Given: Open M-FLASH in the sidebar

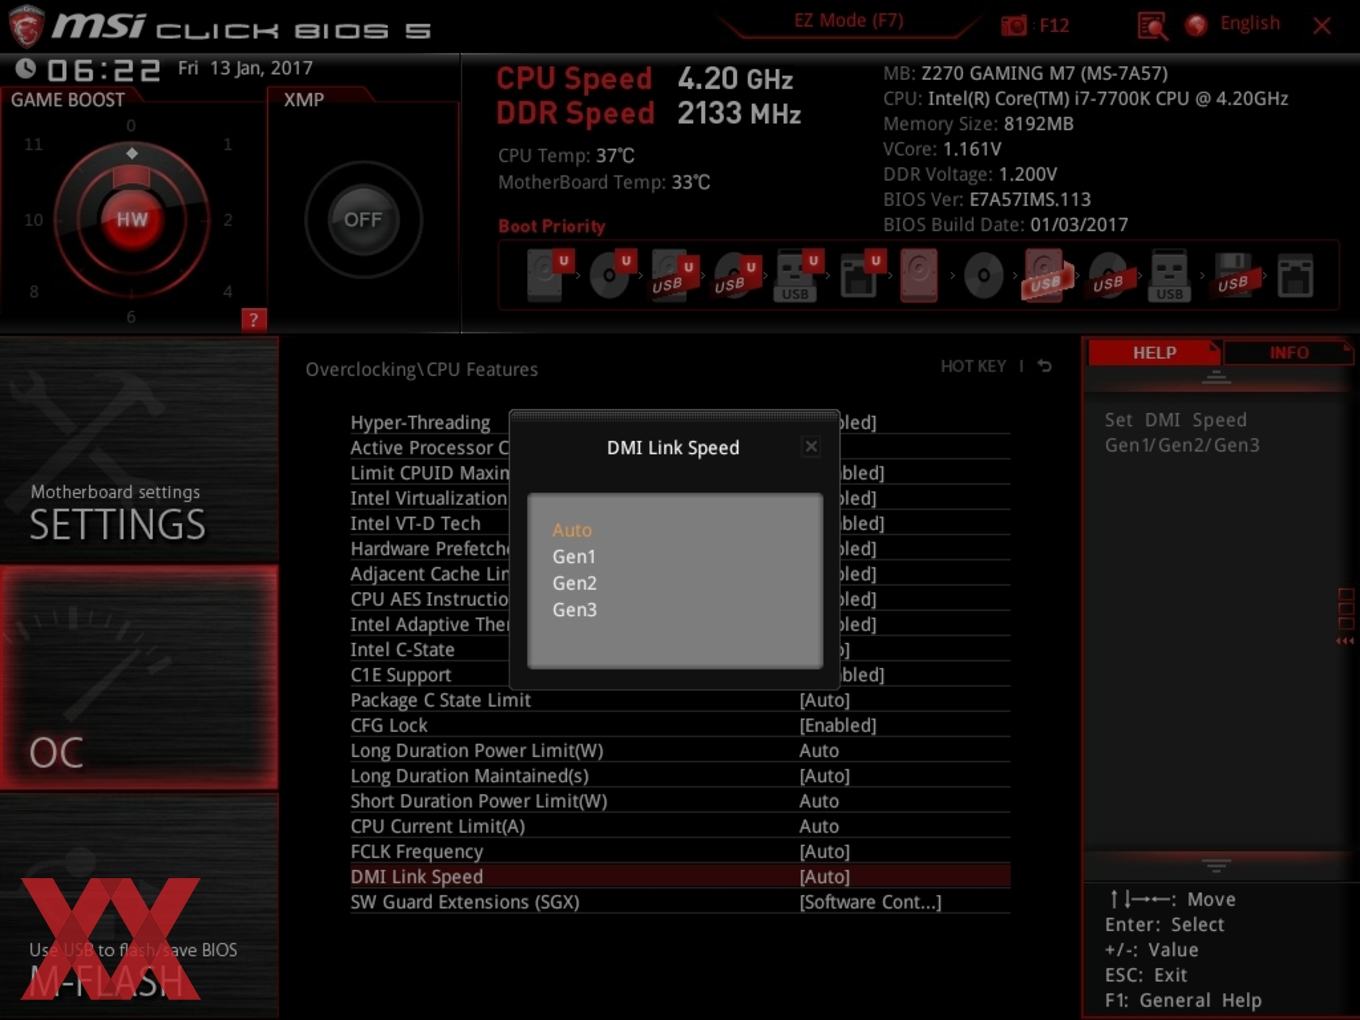Looking at the screenshot, I should click(139, 907).
